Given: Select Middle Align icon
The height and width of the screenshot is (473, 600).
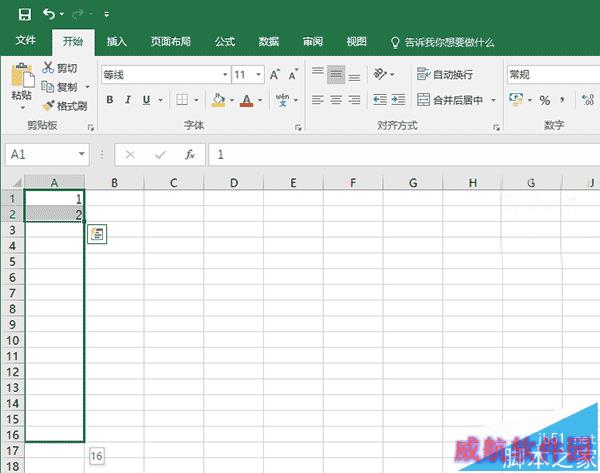Looking at the screenshot, I should 336,75.
